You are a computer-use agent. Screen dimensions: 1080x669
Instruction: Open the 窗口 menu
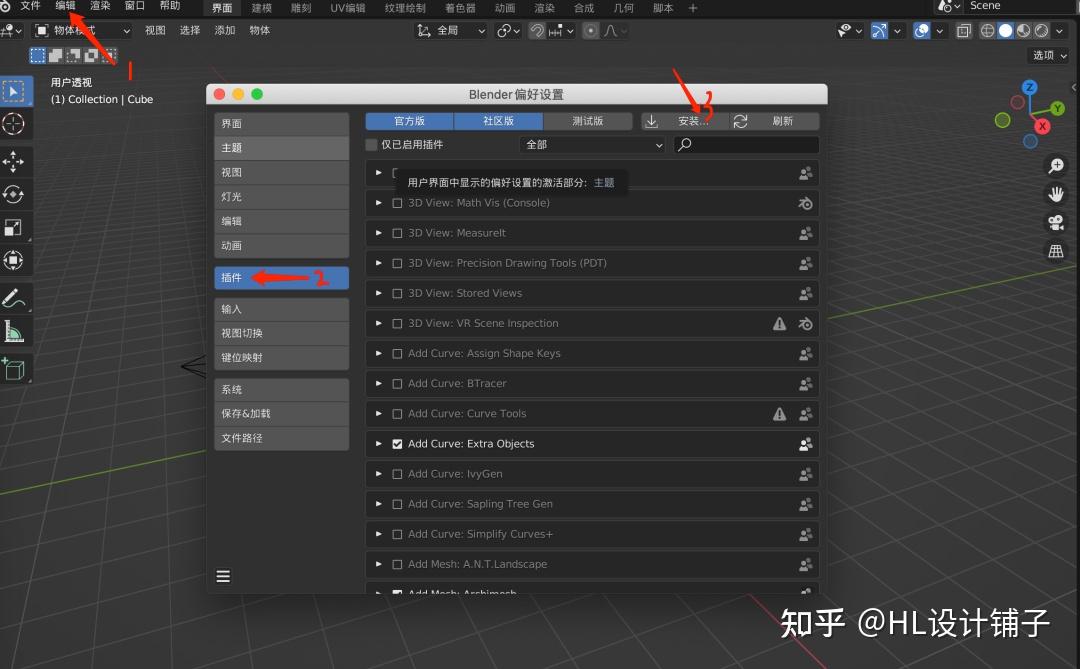(x=134, y=6)
